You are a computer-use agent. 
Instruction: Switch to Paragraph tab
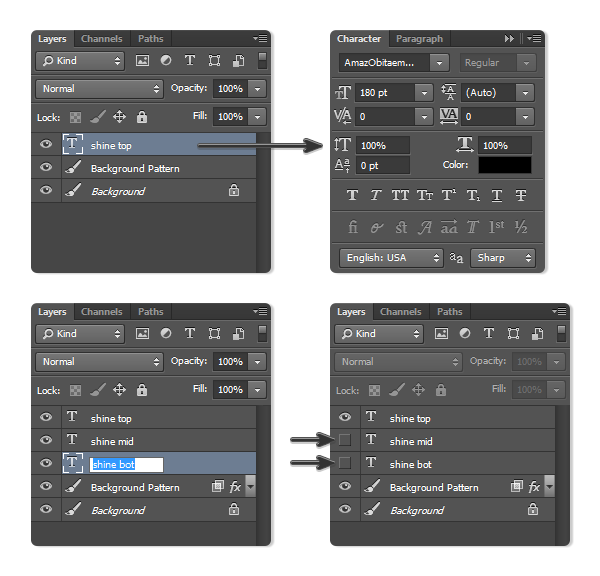(x=419, y=39)
